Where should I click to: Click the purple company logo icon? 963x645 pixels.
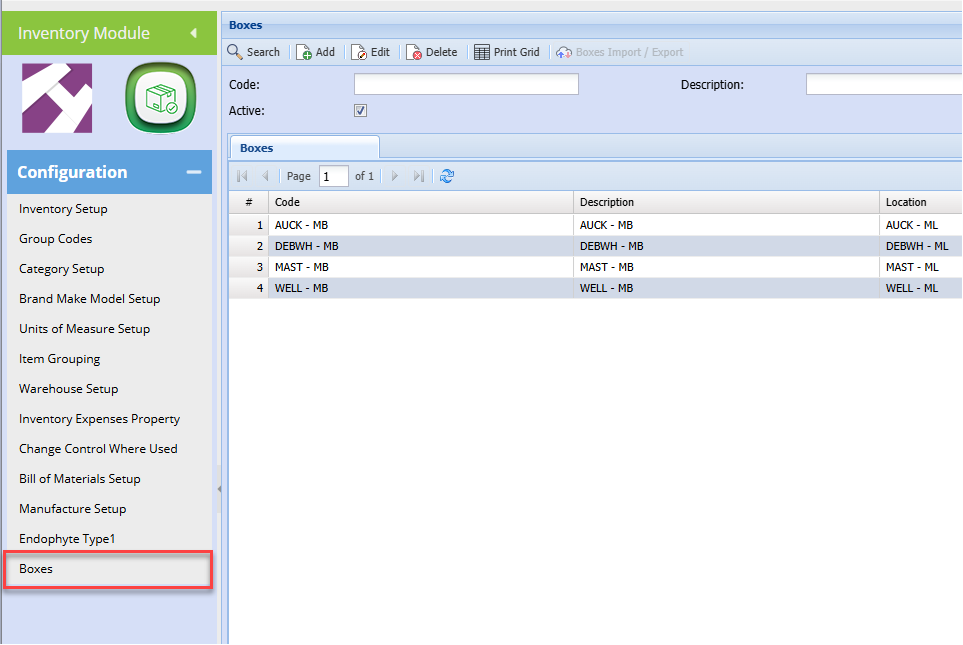click(x=57, y=98)
